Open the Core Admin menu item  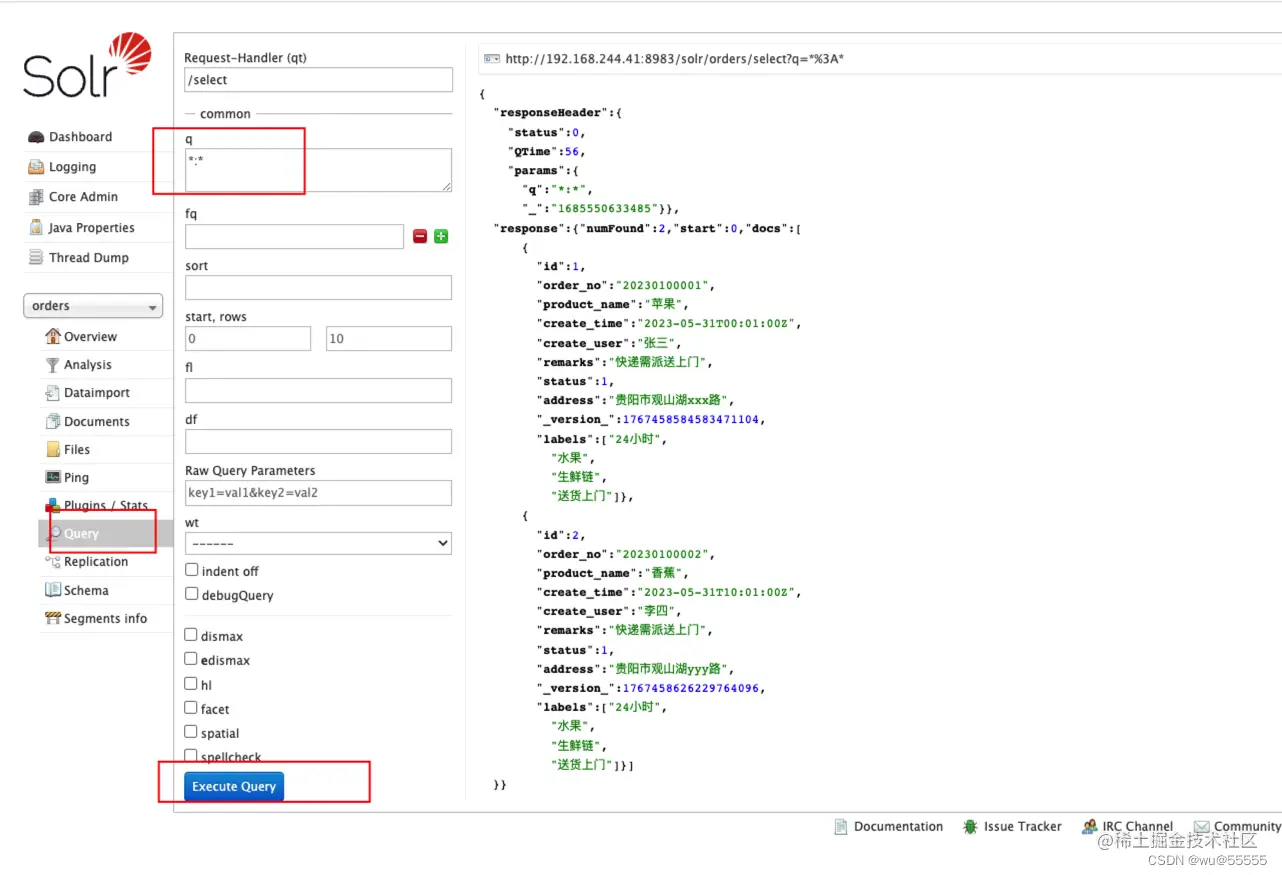[x=83, y=197]
